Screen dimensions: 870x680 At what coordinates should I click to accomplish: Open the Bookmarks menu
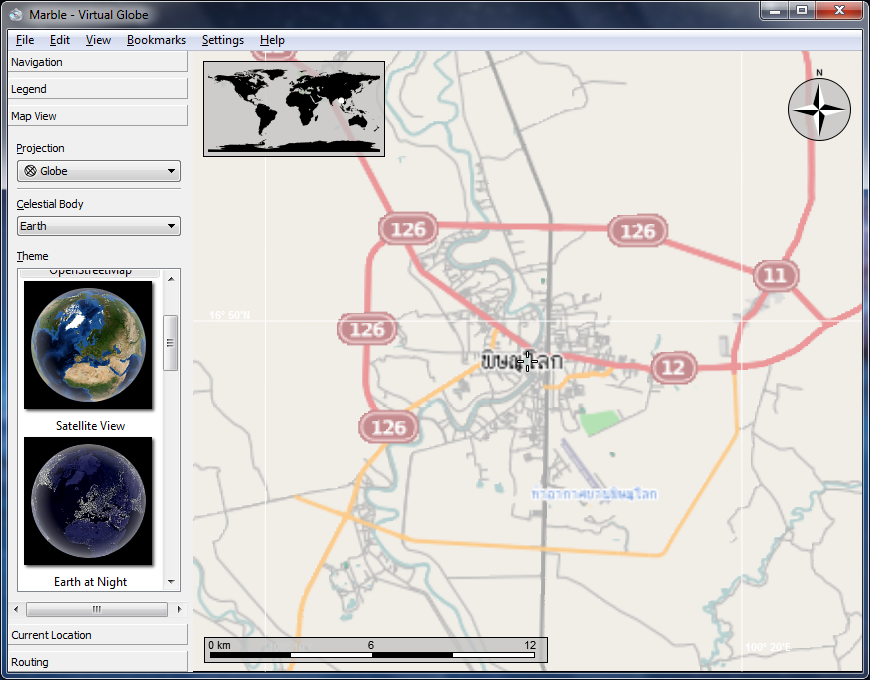point(156,40)
